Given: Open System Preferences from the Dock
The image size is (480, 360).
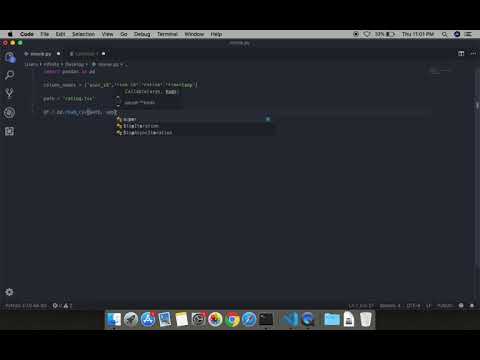Looking at the screenshot, I should click(198, 320).
